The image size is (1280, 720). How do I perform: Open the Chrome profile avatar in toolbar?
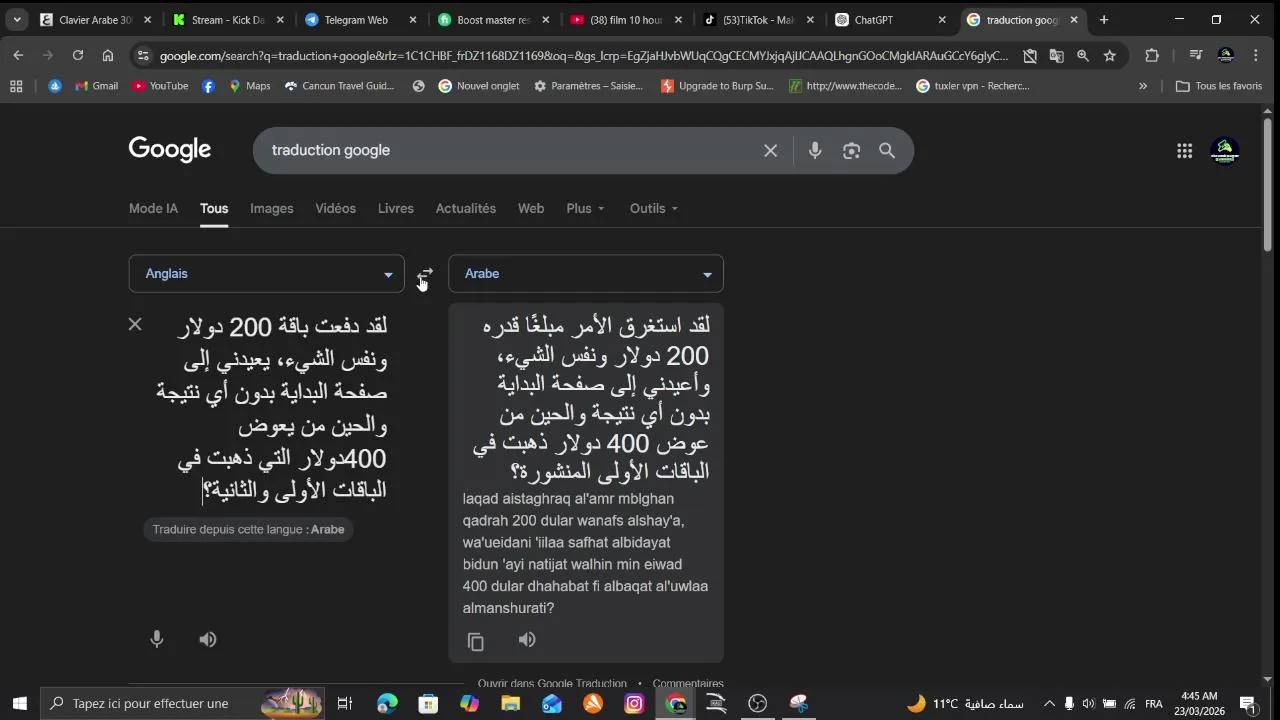1226,56
